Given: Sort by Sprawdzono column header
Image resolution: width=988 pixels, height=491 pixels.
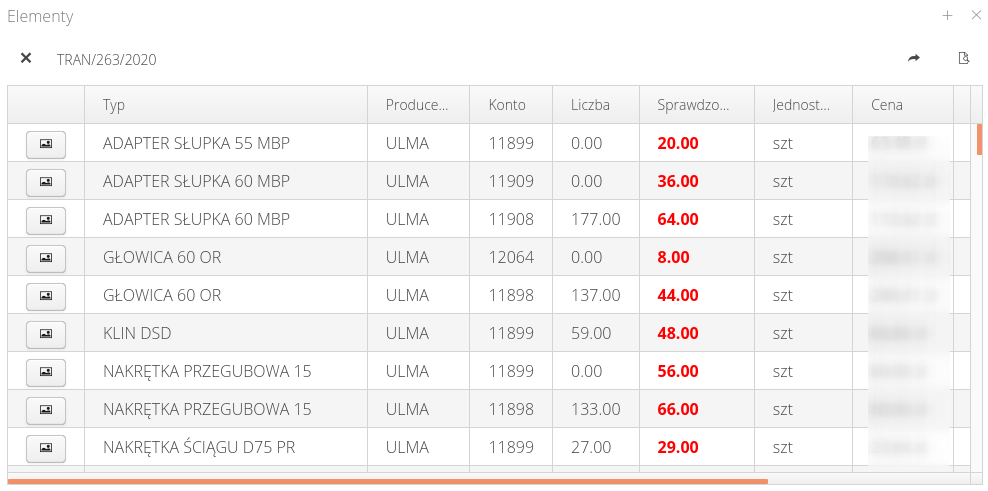Looking at the screenshot, I should (697, 105).
